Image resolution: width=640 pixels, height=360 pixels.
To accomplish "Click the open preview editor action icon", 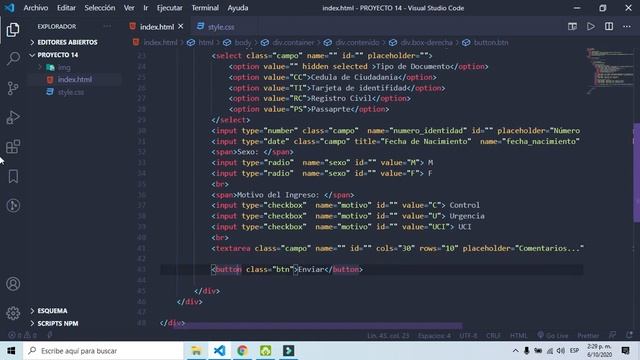I will 572,27.
